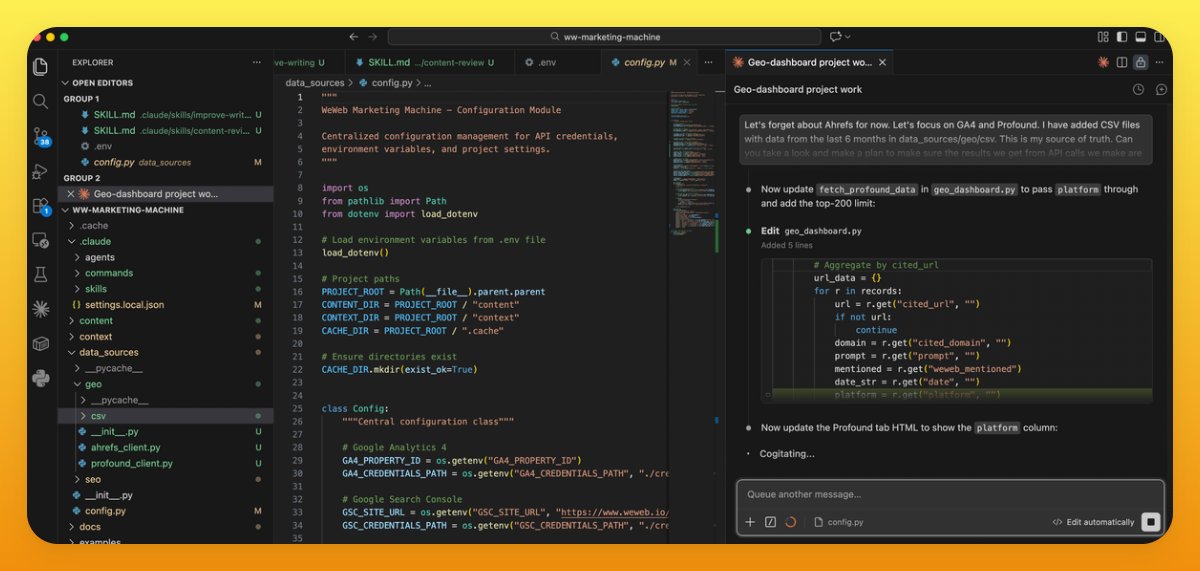Expand the csv folder
The image size is (1200, 571).
point(98,416)
